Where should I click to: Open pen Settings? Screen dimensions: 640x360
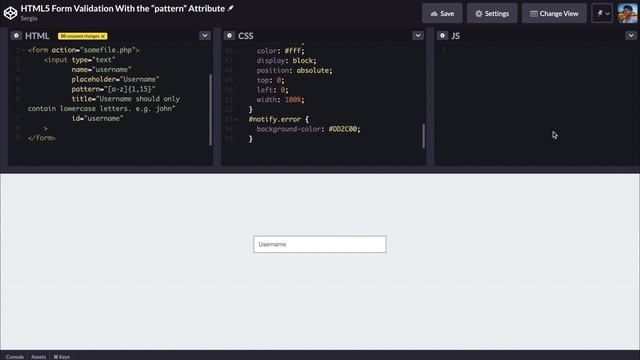[492, 13]
